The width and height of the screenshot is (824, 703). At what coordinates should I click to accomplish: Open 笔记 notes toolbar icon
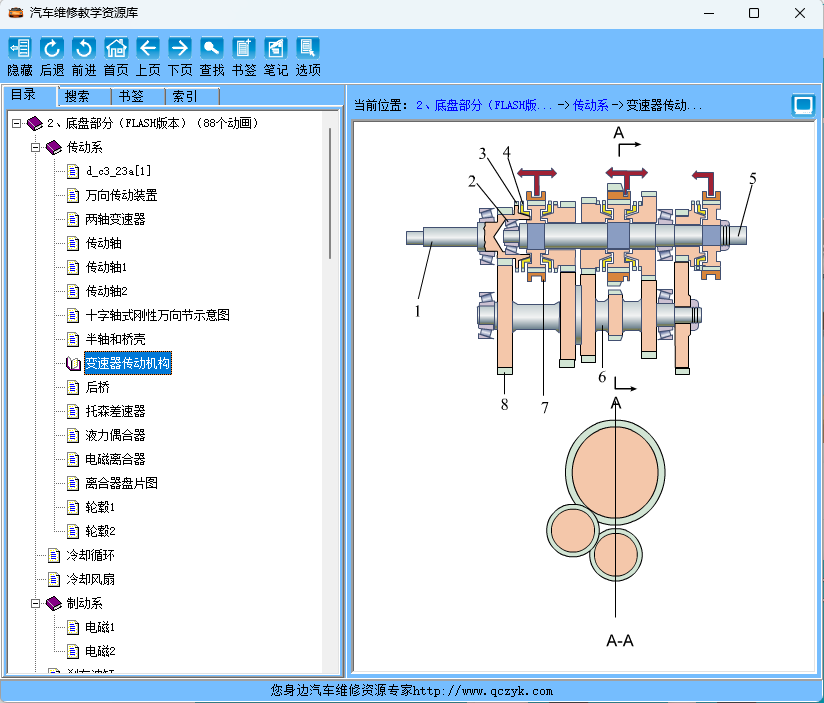coord(276,48)
